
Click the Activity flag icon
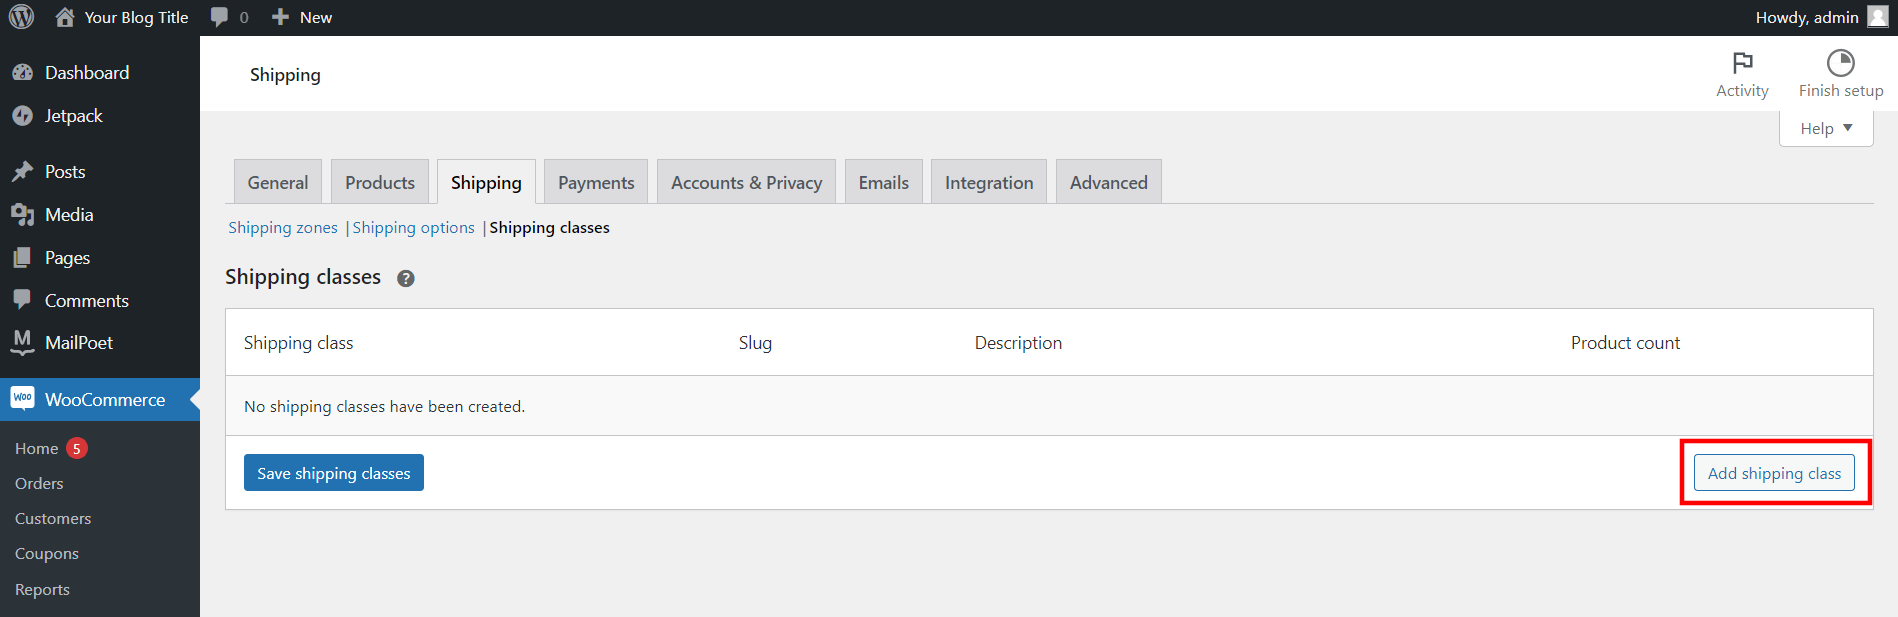(x=1742, y=63)
